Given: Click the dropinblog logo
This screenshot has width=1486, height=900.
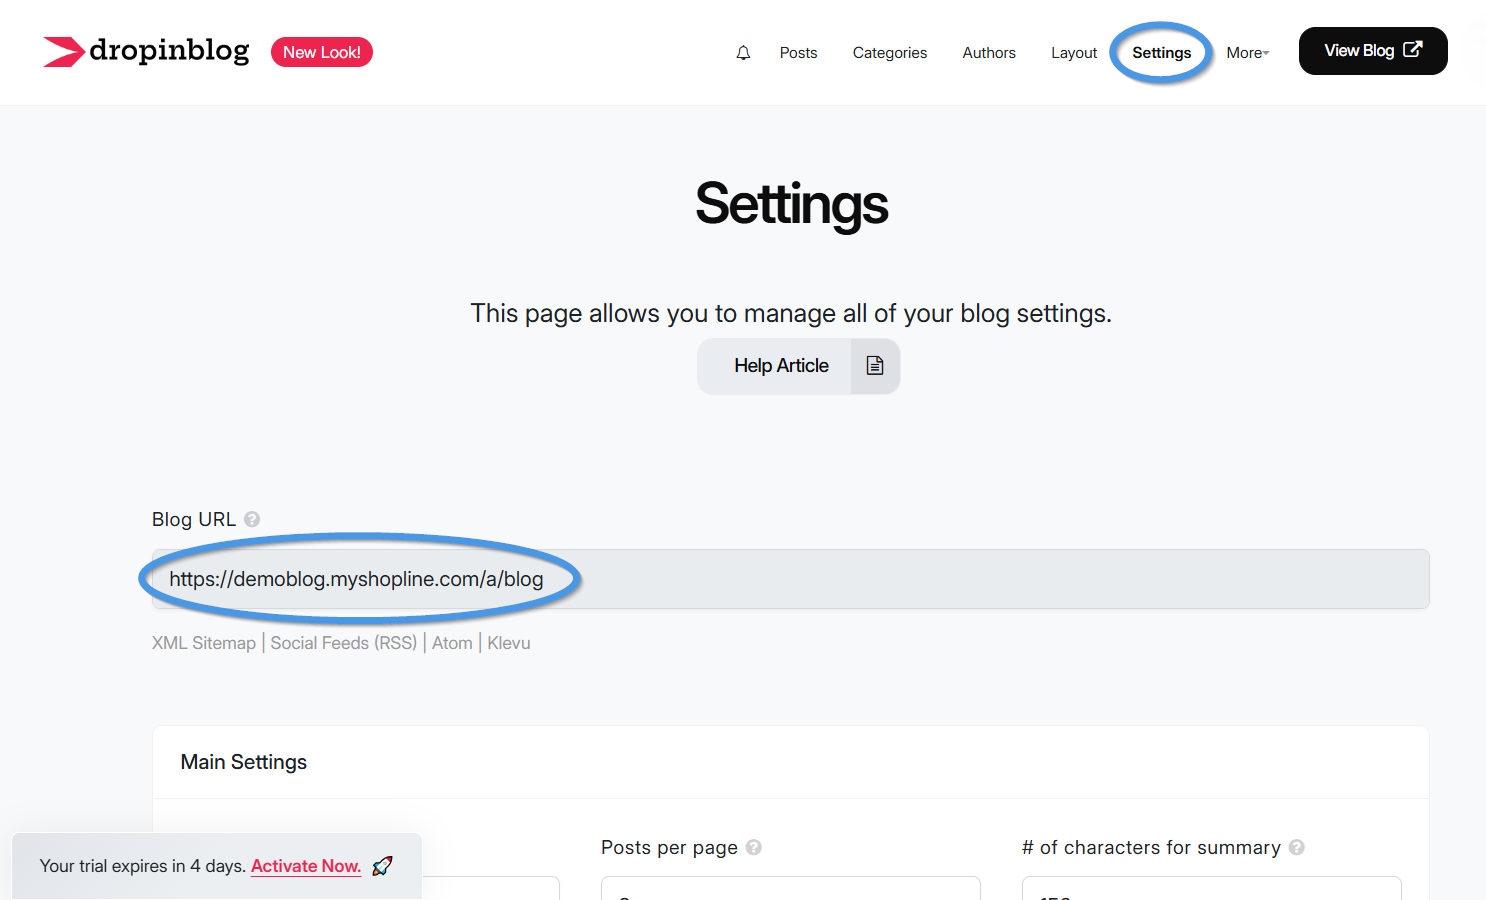Looking at the screenshot, I should point(146,51).
